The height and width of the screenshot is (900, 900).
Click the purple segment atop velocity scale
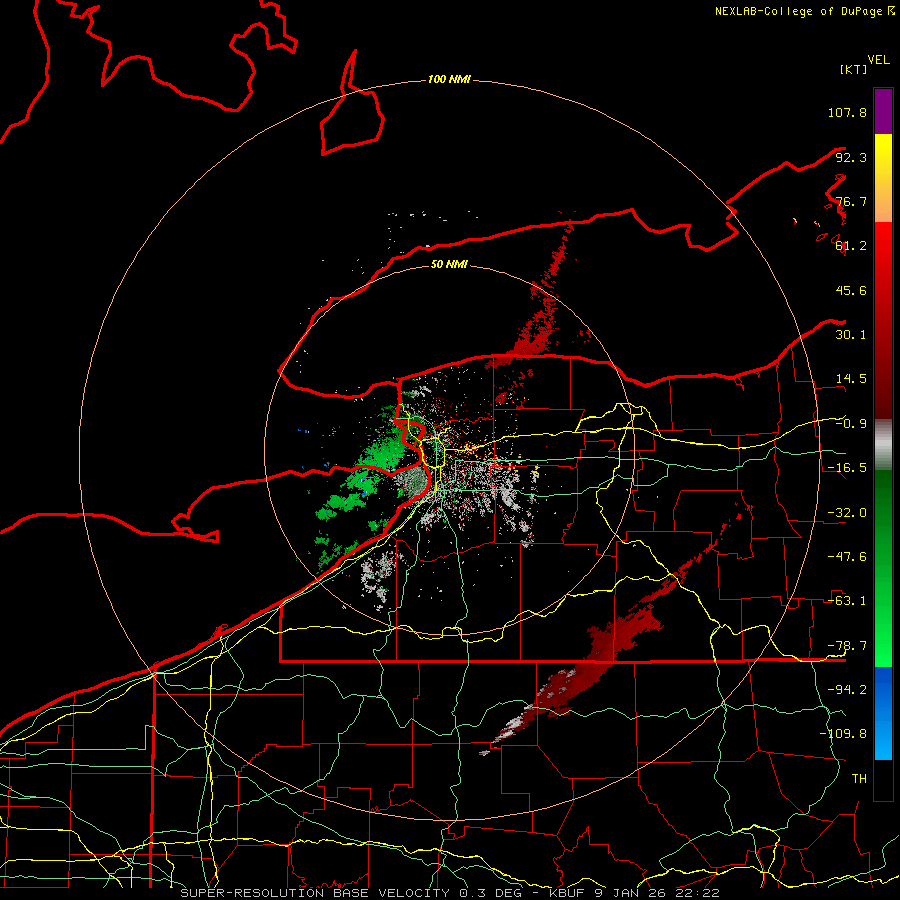pyautogui.click(x=883, y=111)
